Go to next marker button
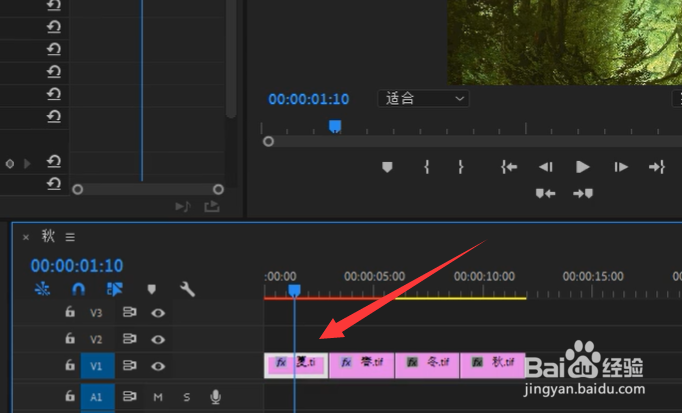Viewport: 682px width, 413px height. (583, 193)
